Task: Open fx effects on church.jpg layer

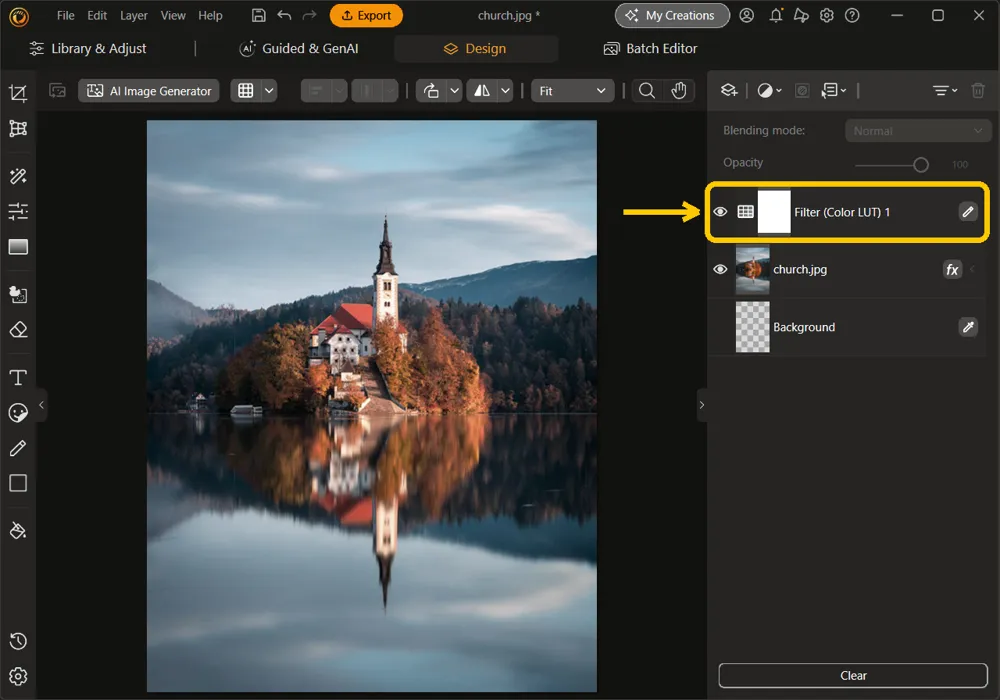Action: (x=952, y=269)
